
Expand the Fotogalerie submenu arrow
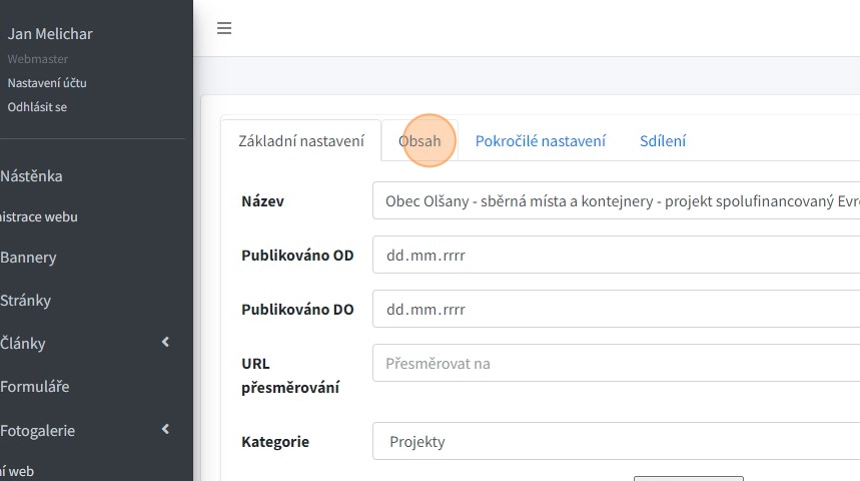point(165,430)
